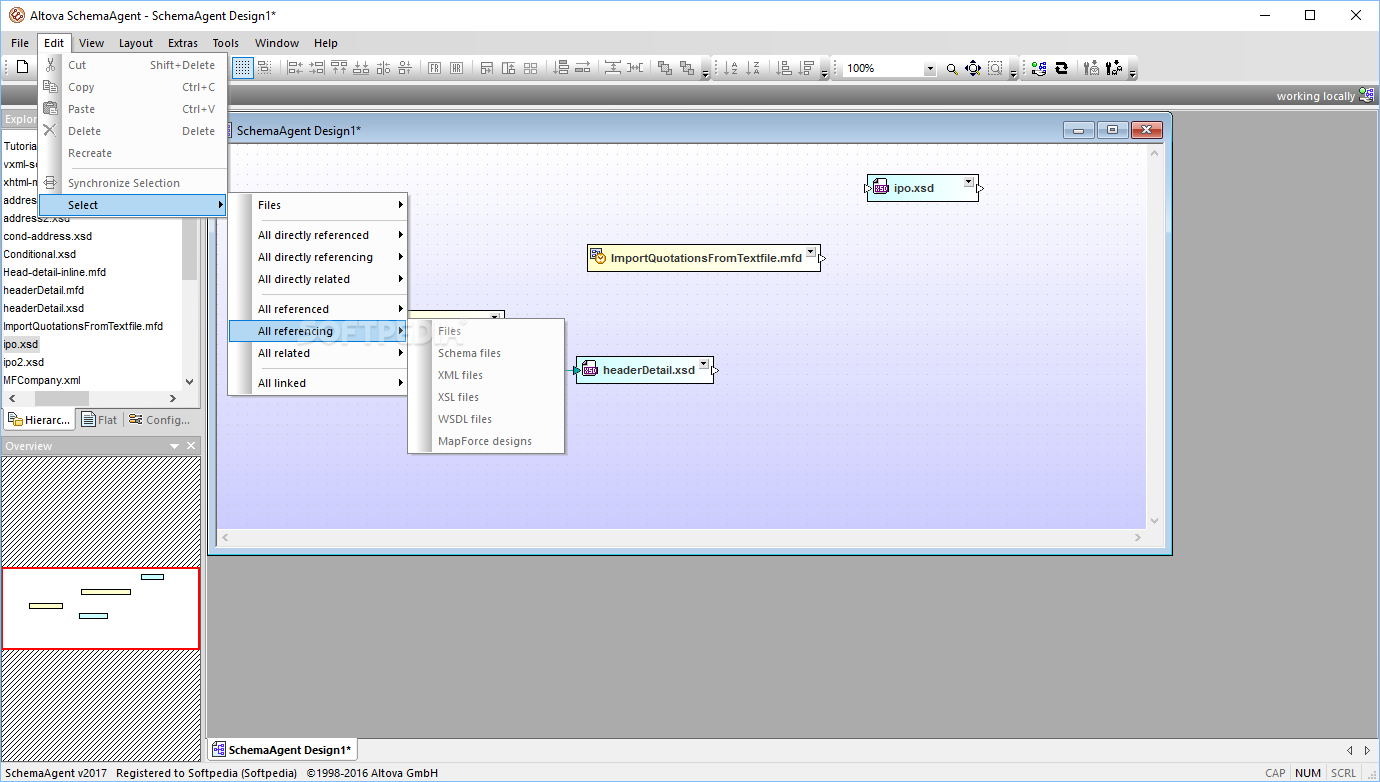1380x782 pixels.
Task: Open the Tools menu
Action: tap(226, 43)
